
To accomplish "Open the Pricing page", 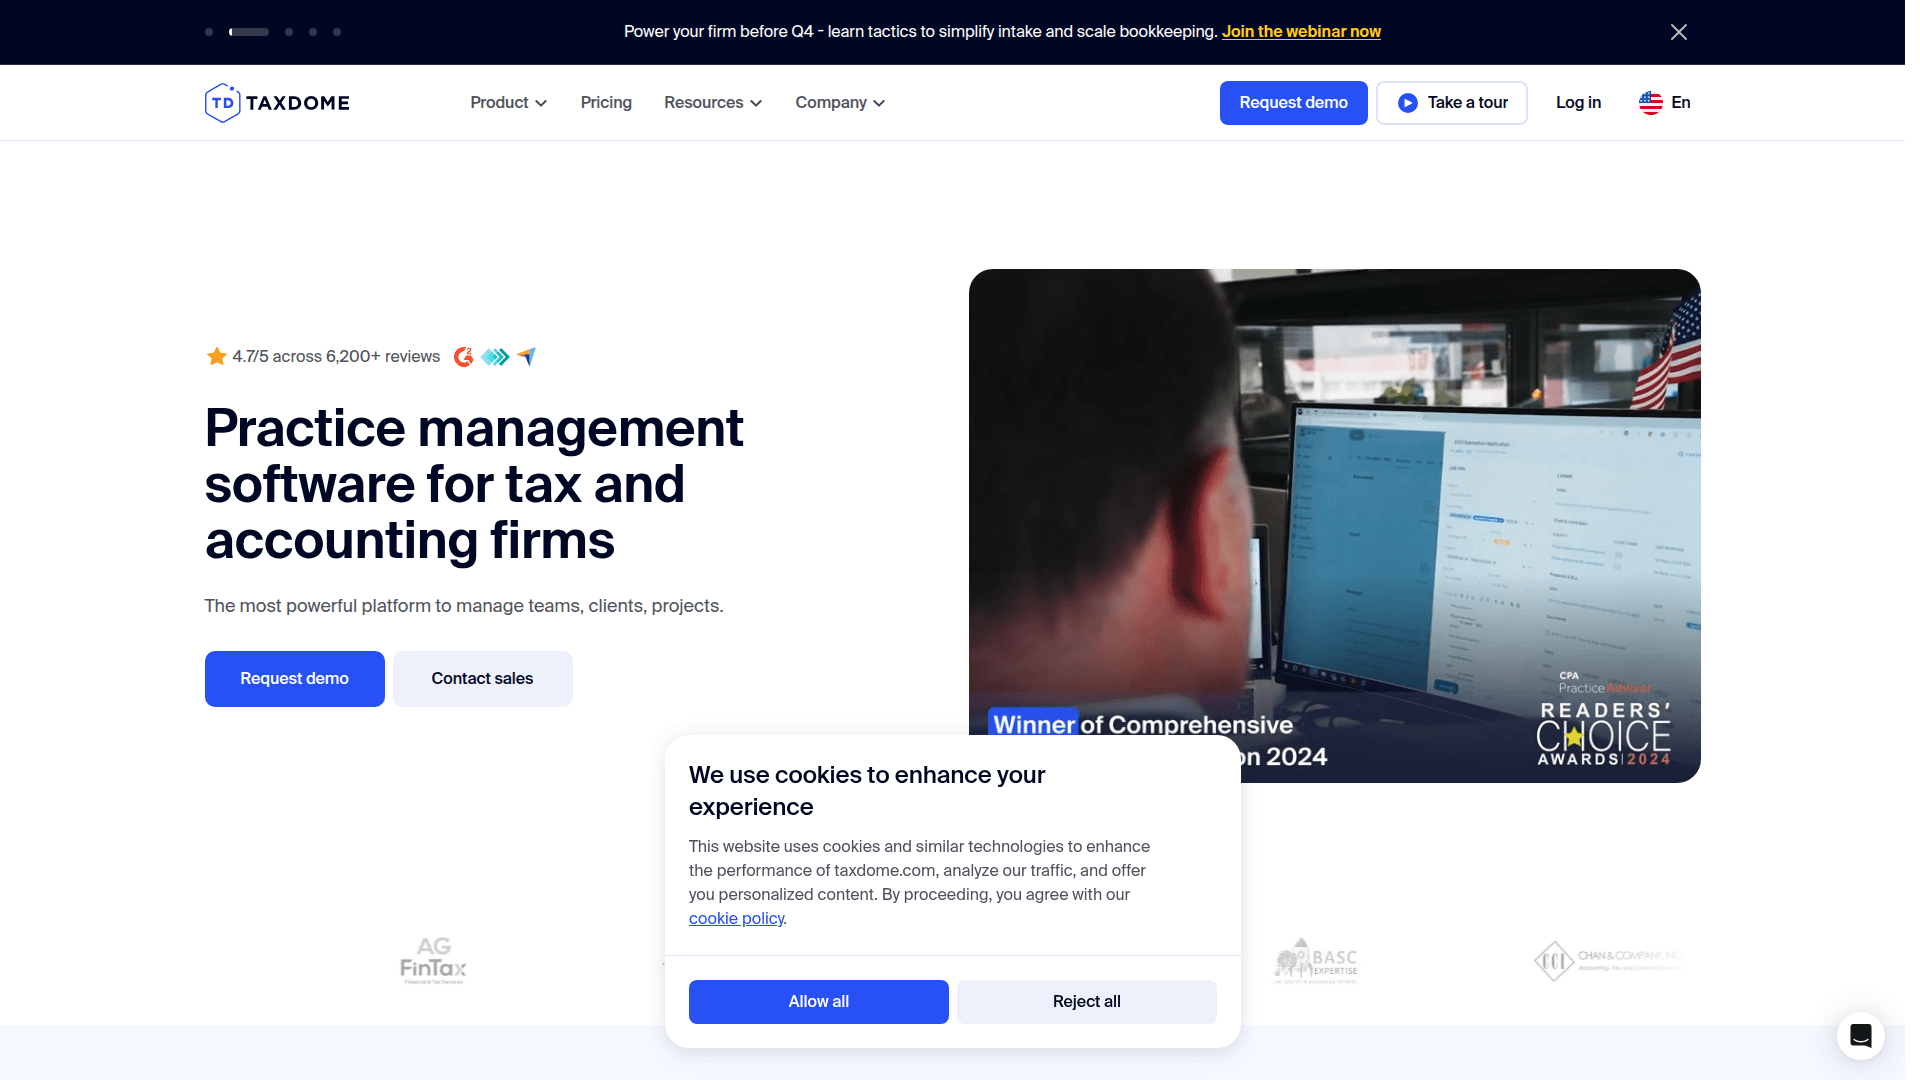I will click(606, 103).
